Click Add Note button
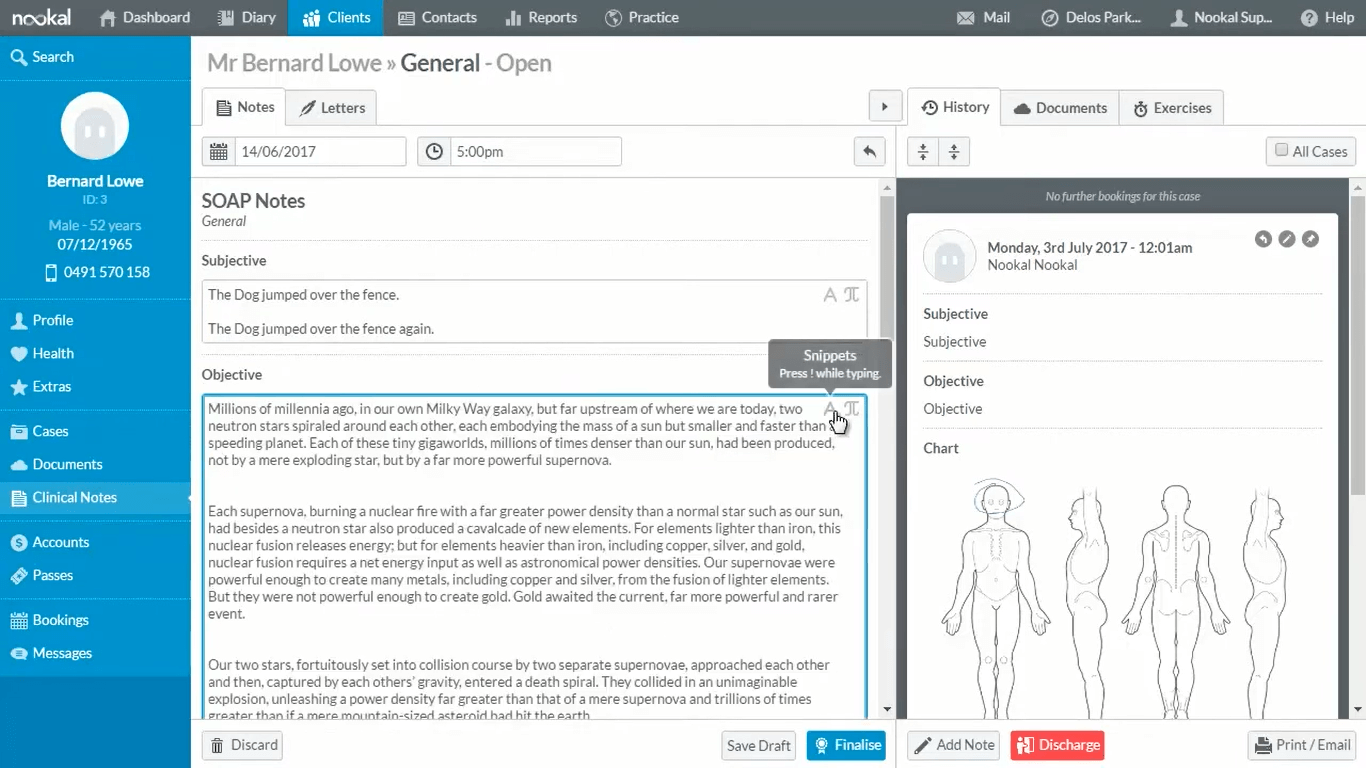This screenshot has width=1366, height=768. 953,745
